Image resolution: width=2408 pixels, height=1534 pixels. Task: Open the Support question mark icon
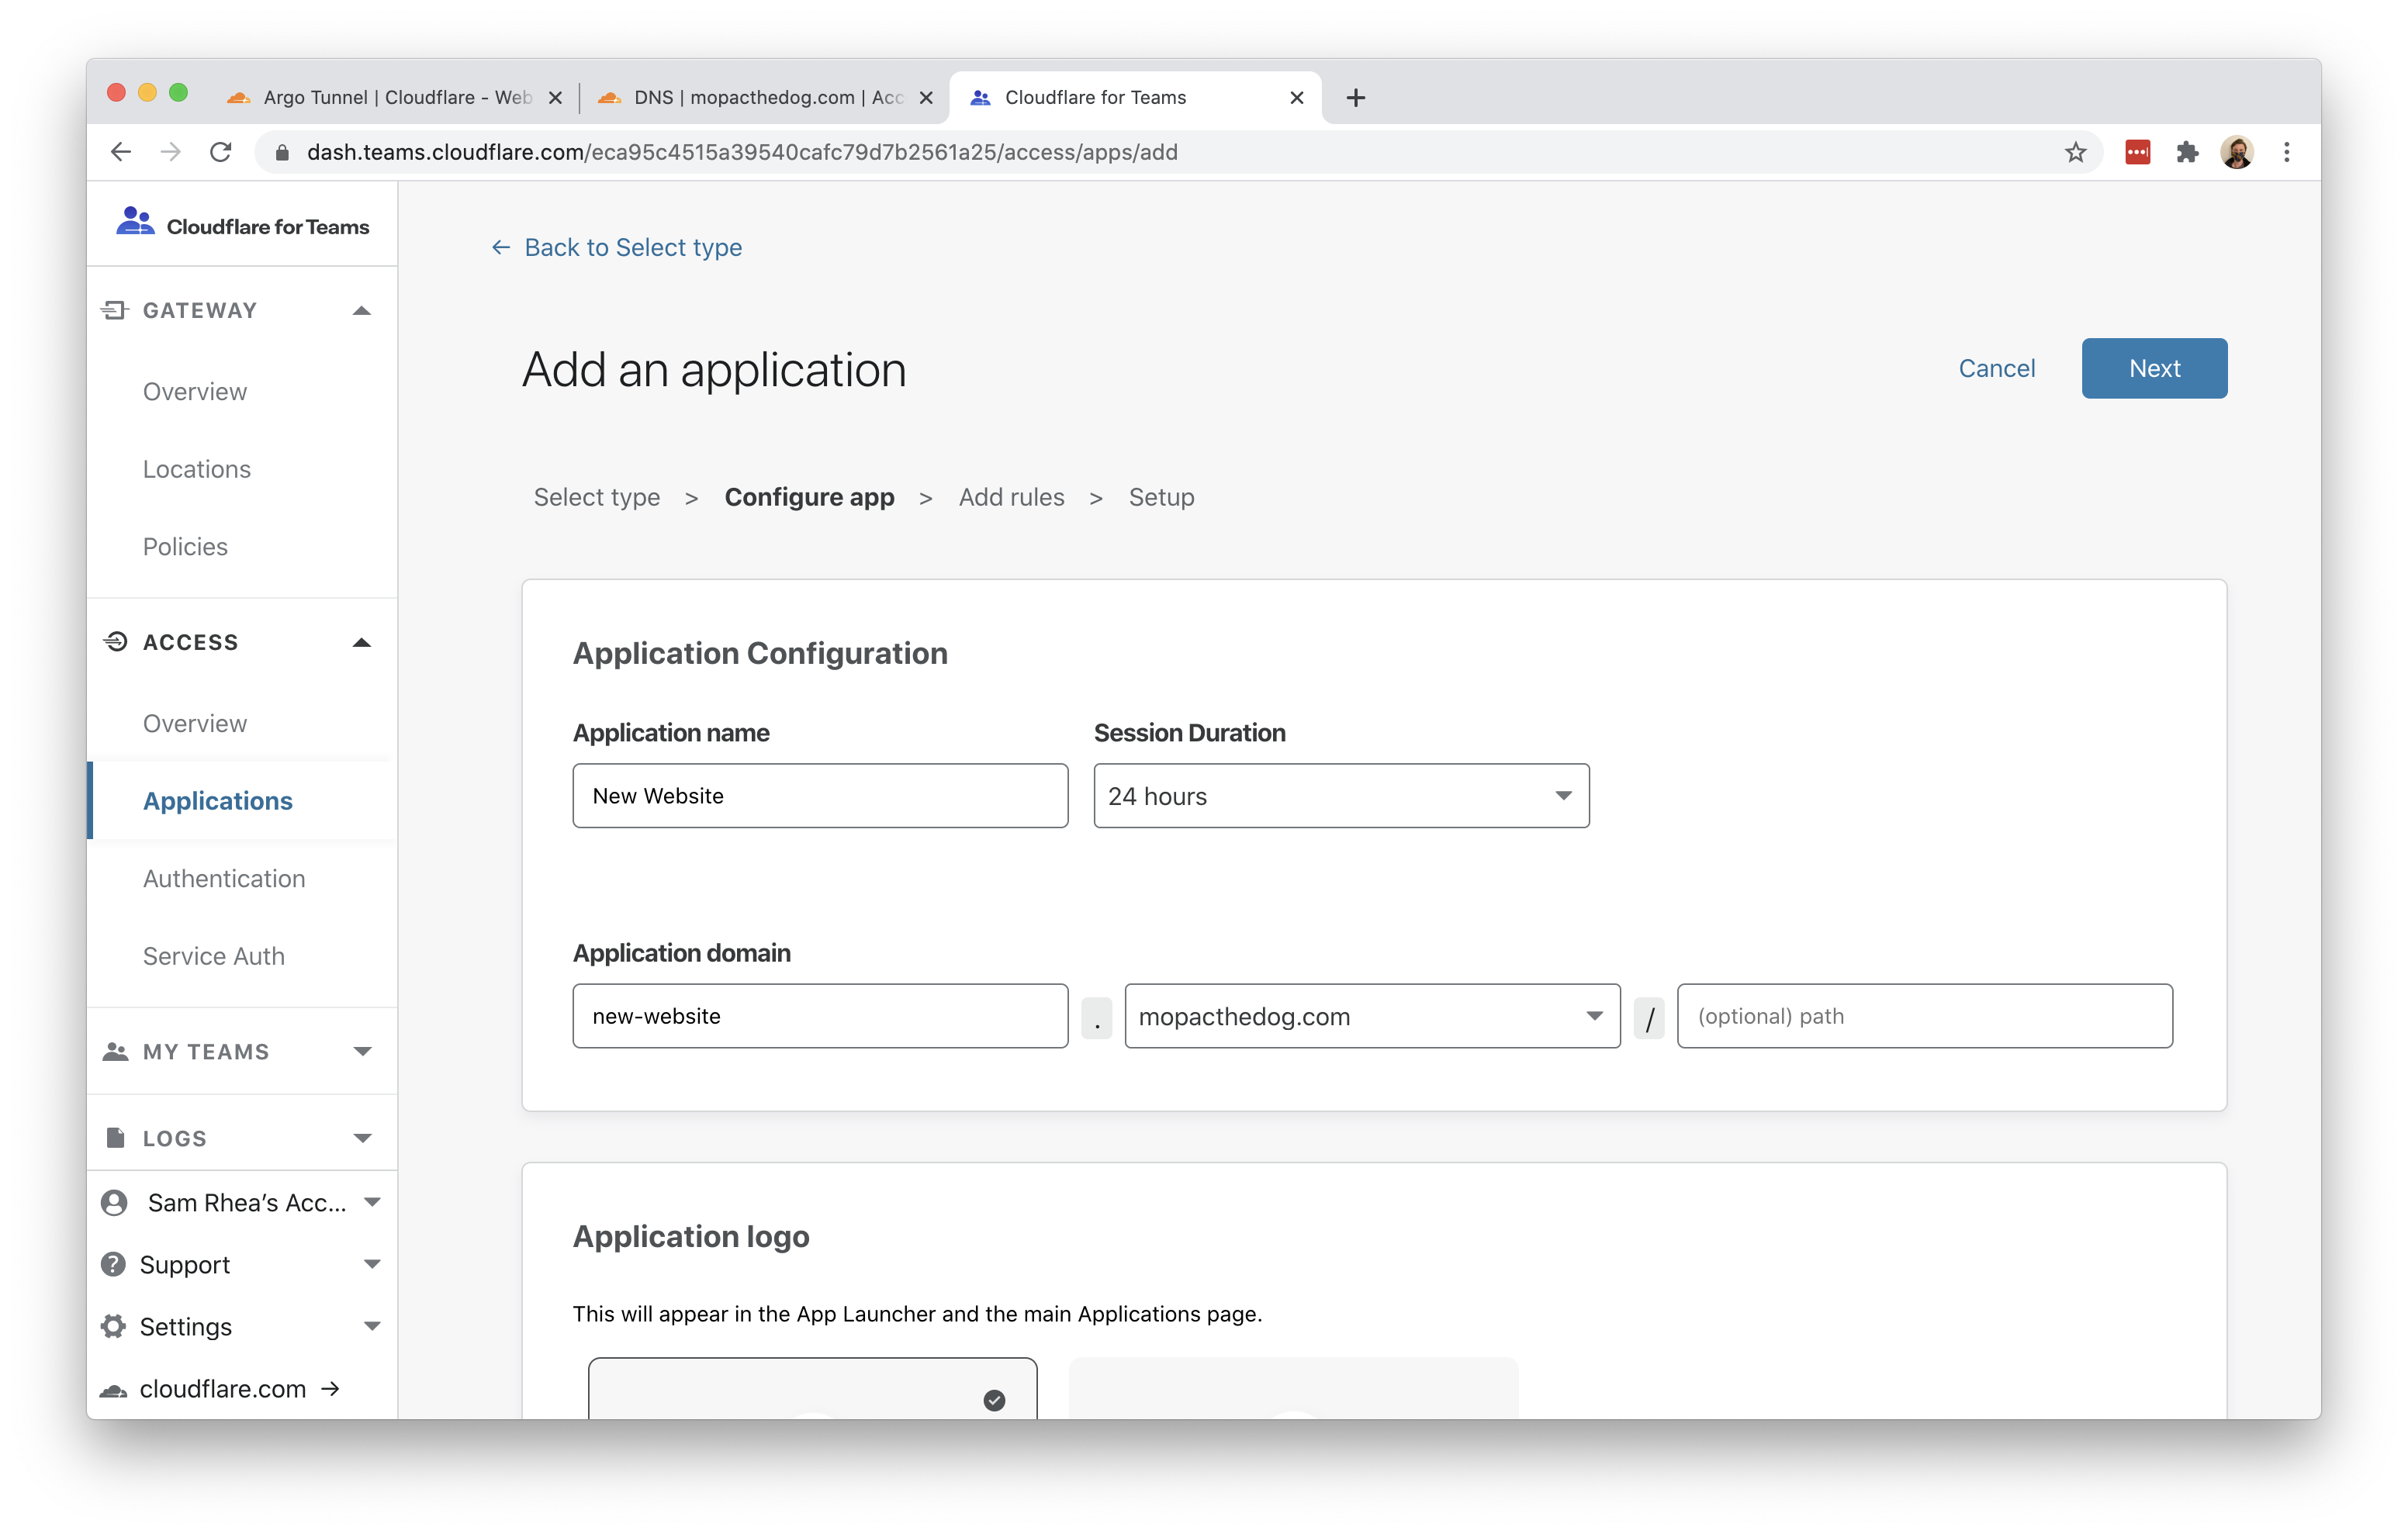pos(113,1264)
